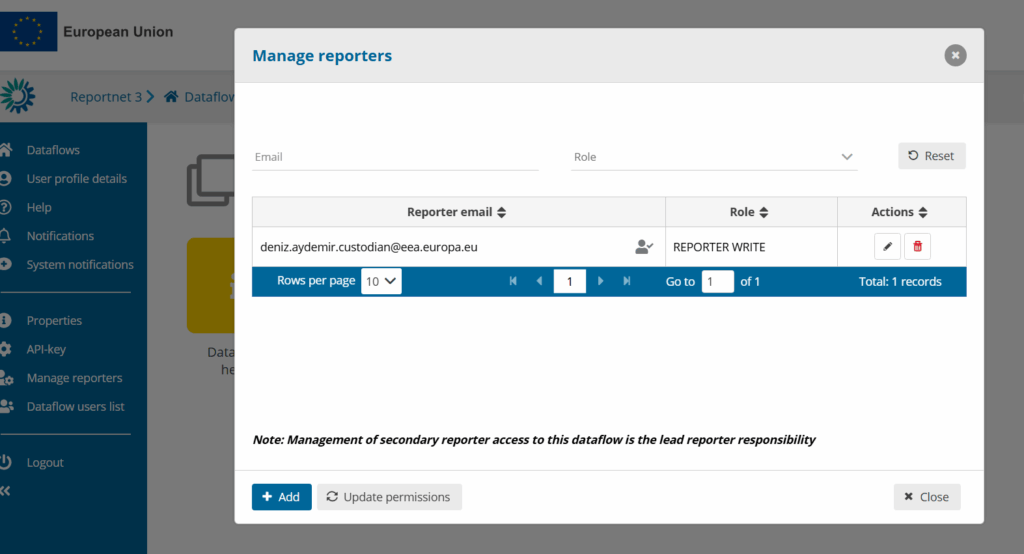Click the Reset filters button
The width and height of the screenshot is (1024, 554).
(x=931, y=156)
